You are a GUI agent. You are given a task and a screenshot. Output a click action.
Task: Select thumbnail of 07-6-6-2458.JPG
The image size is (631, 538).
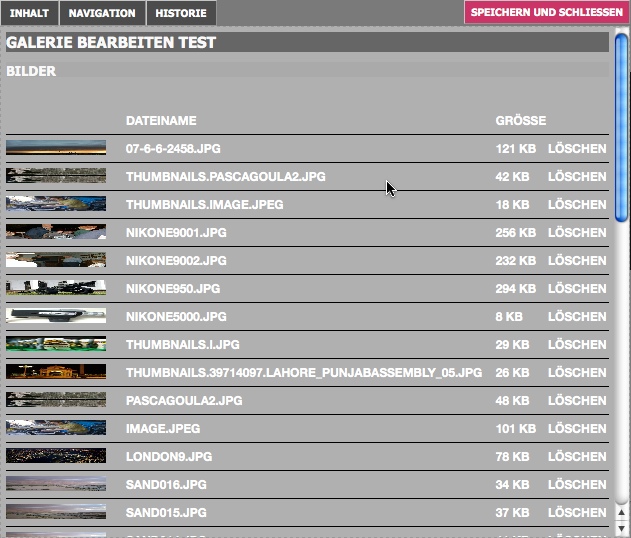click(56, 148)
